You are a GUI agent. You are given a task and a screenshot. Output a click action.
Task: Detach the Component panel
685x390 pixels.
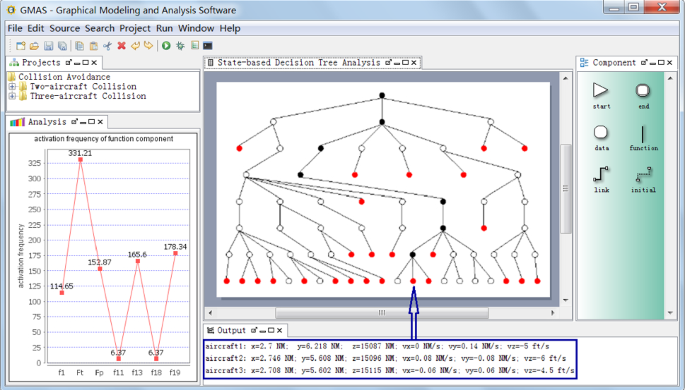[643, 63]
